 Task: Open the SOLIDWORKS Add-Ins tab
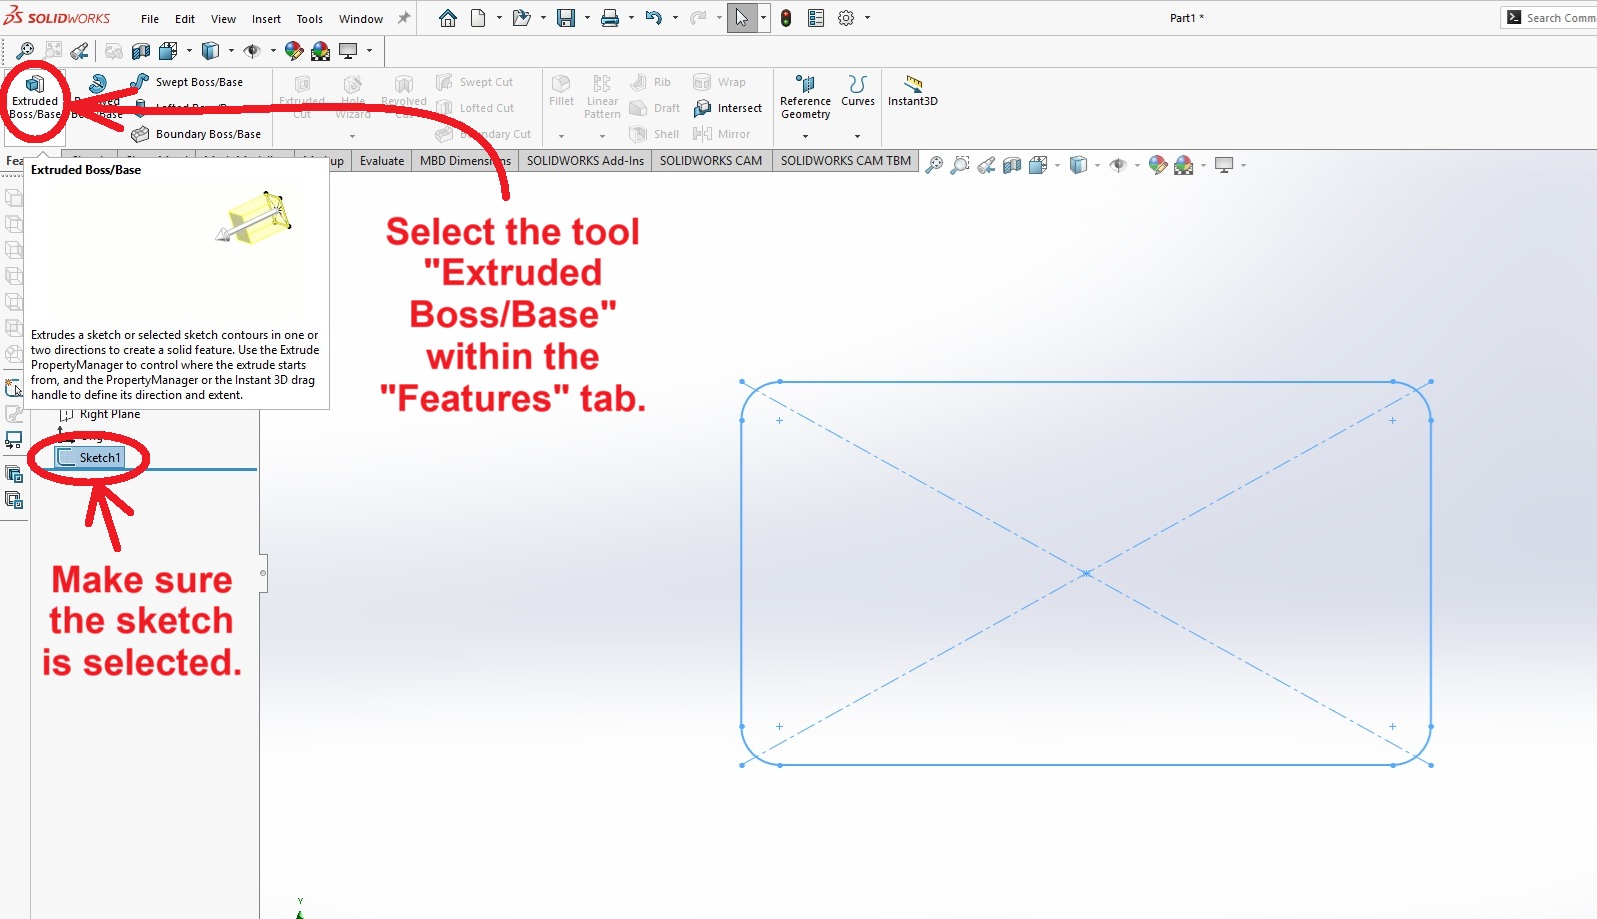(585, 161)
